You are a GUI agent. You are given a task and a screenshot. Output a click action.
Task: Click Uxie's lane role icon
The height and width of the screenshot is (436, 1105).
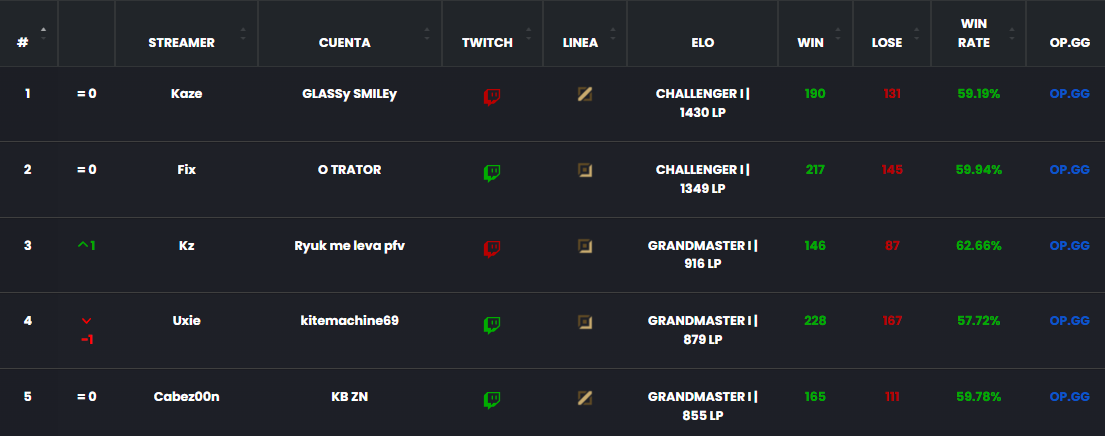[x=584, y=321]
